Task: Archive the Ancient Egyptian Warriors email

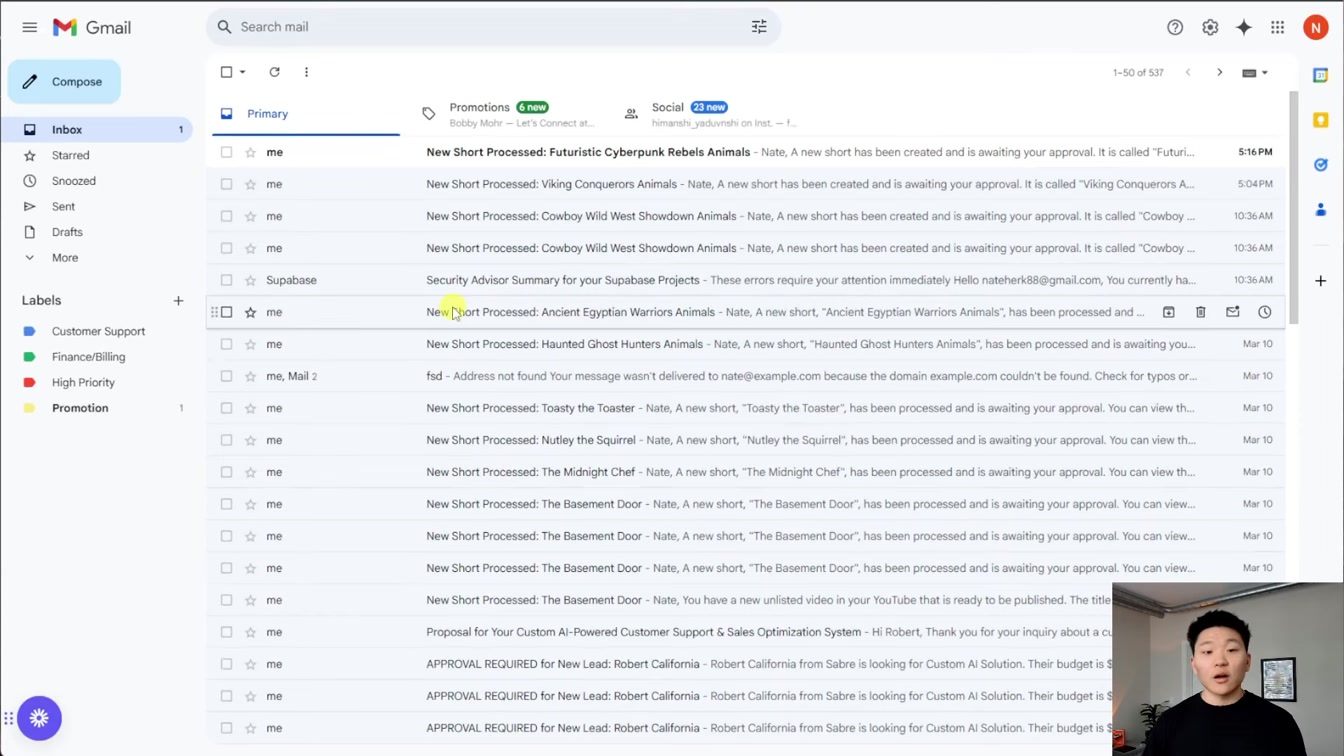Action: click(x=1168, y=312)
